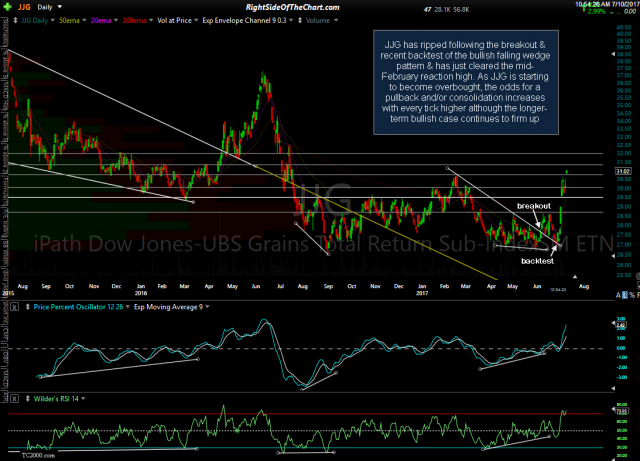Click reorder arrows beside Wilder's RSI
This screenshot has height=461, width=640.
click(28, 399)
